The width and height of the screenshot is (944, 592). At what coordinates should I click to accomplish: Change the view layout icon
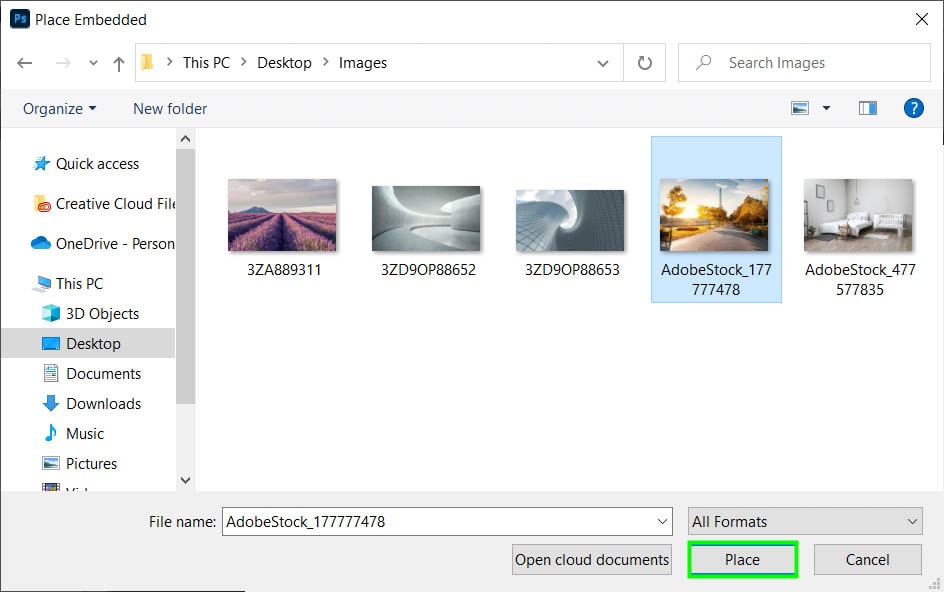800,108
